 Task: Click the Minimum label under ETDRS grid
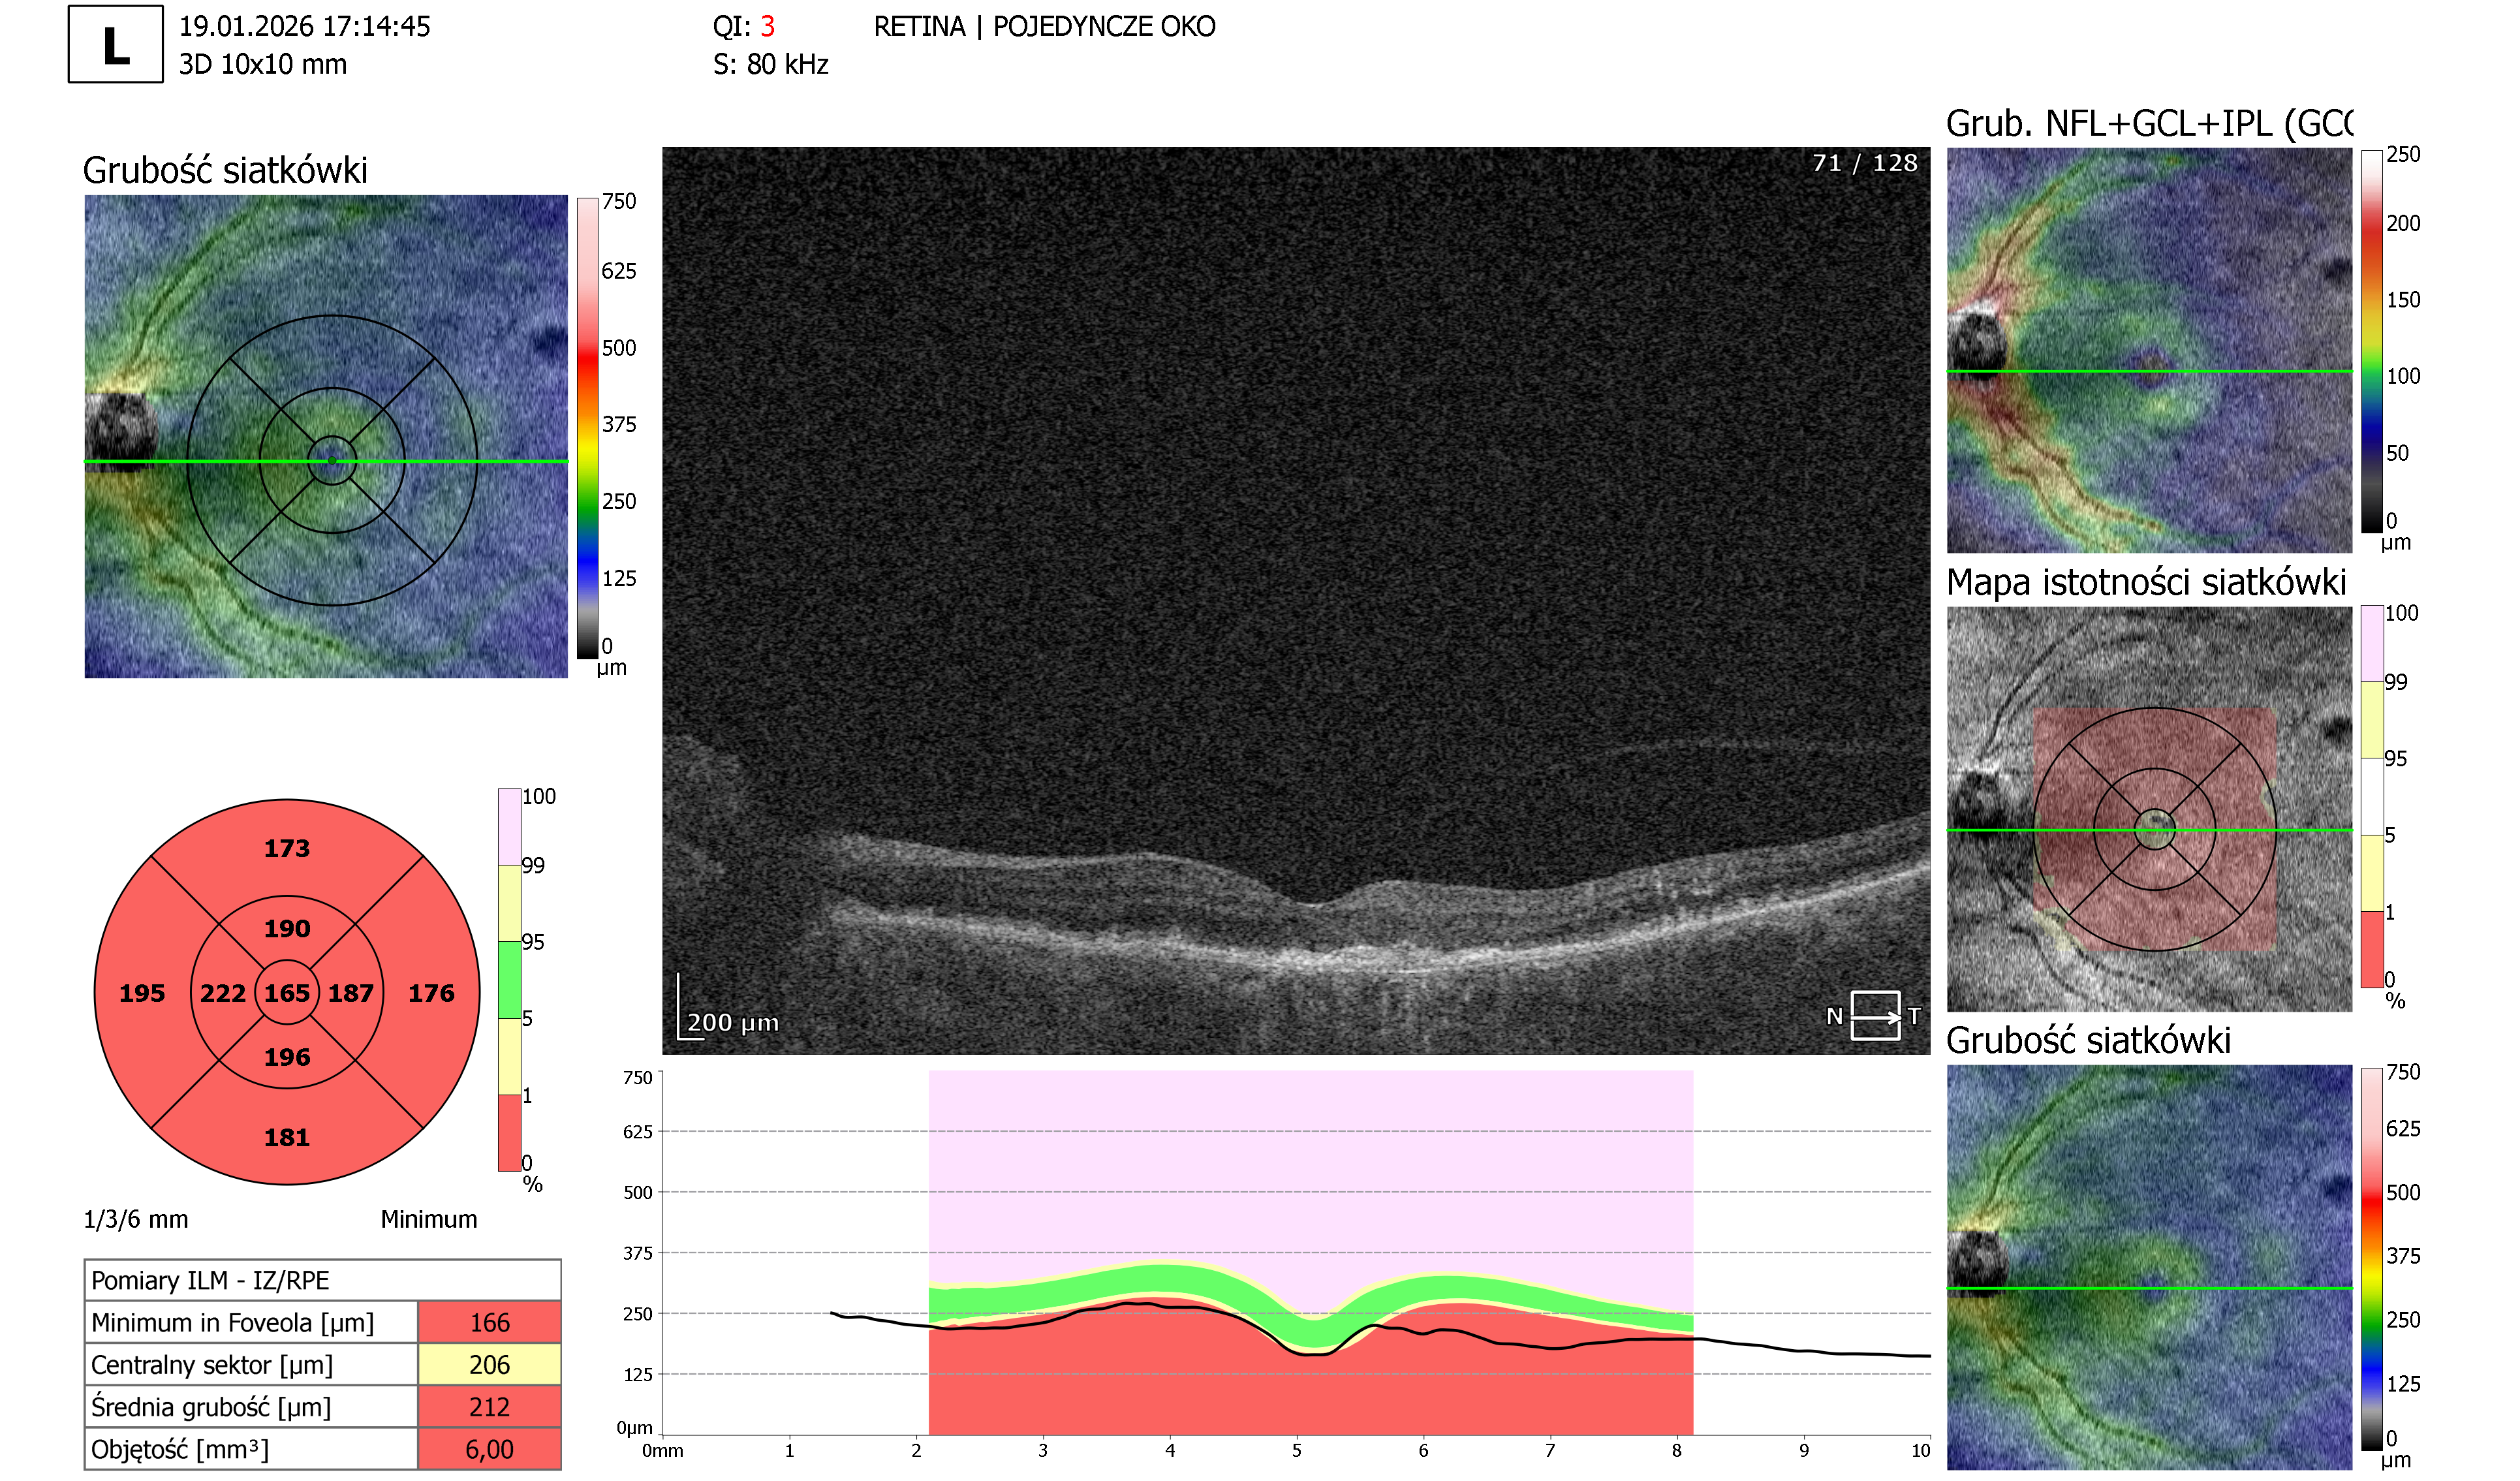pos(429,1219)
